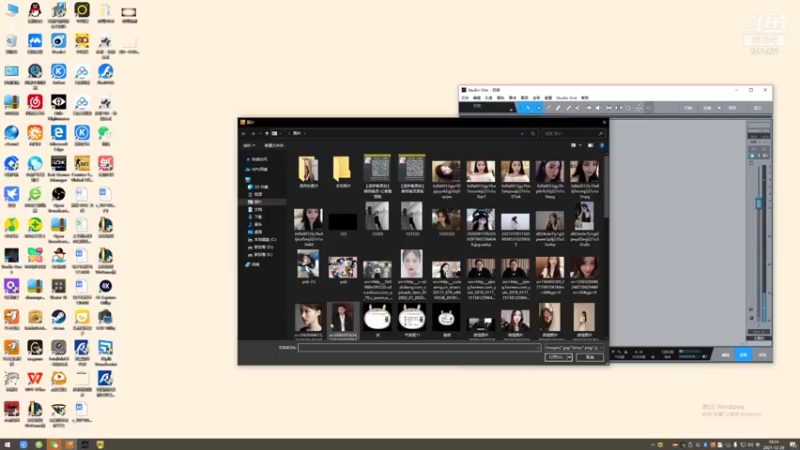The width and height of the screenshot is (800, 450).
Task: Click the Open button in file dialog
Action: (x=556, y=357)
